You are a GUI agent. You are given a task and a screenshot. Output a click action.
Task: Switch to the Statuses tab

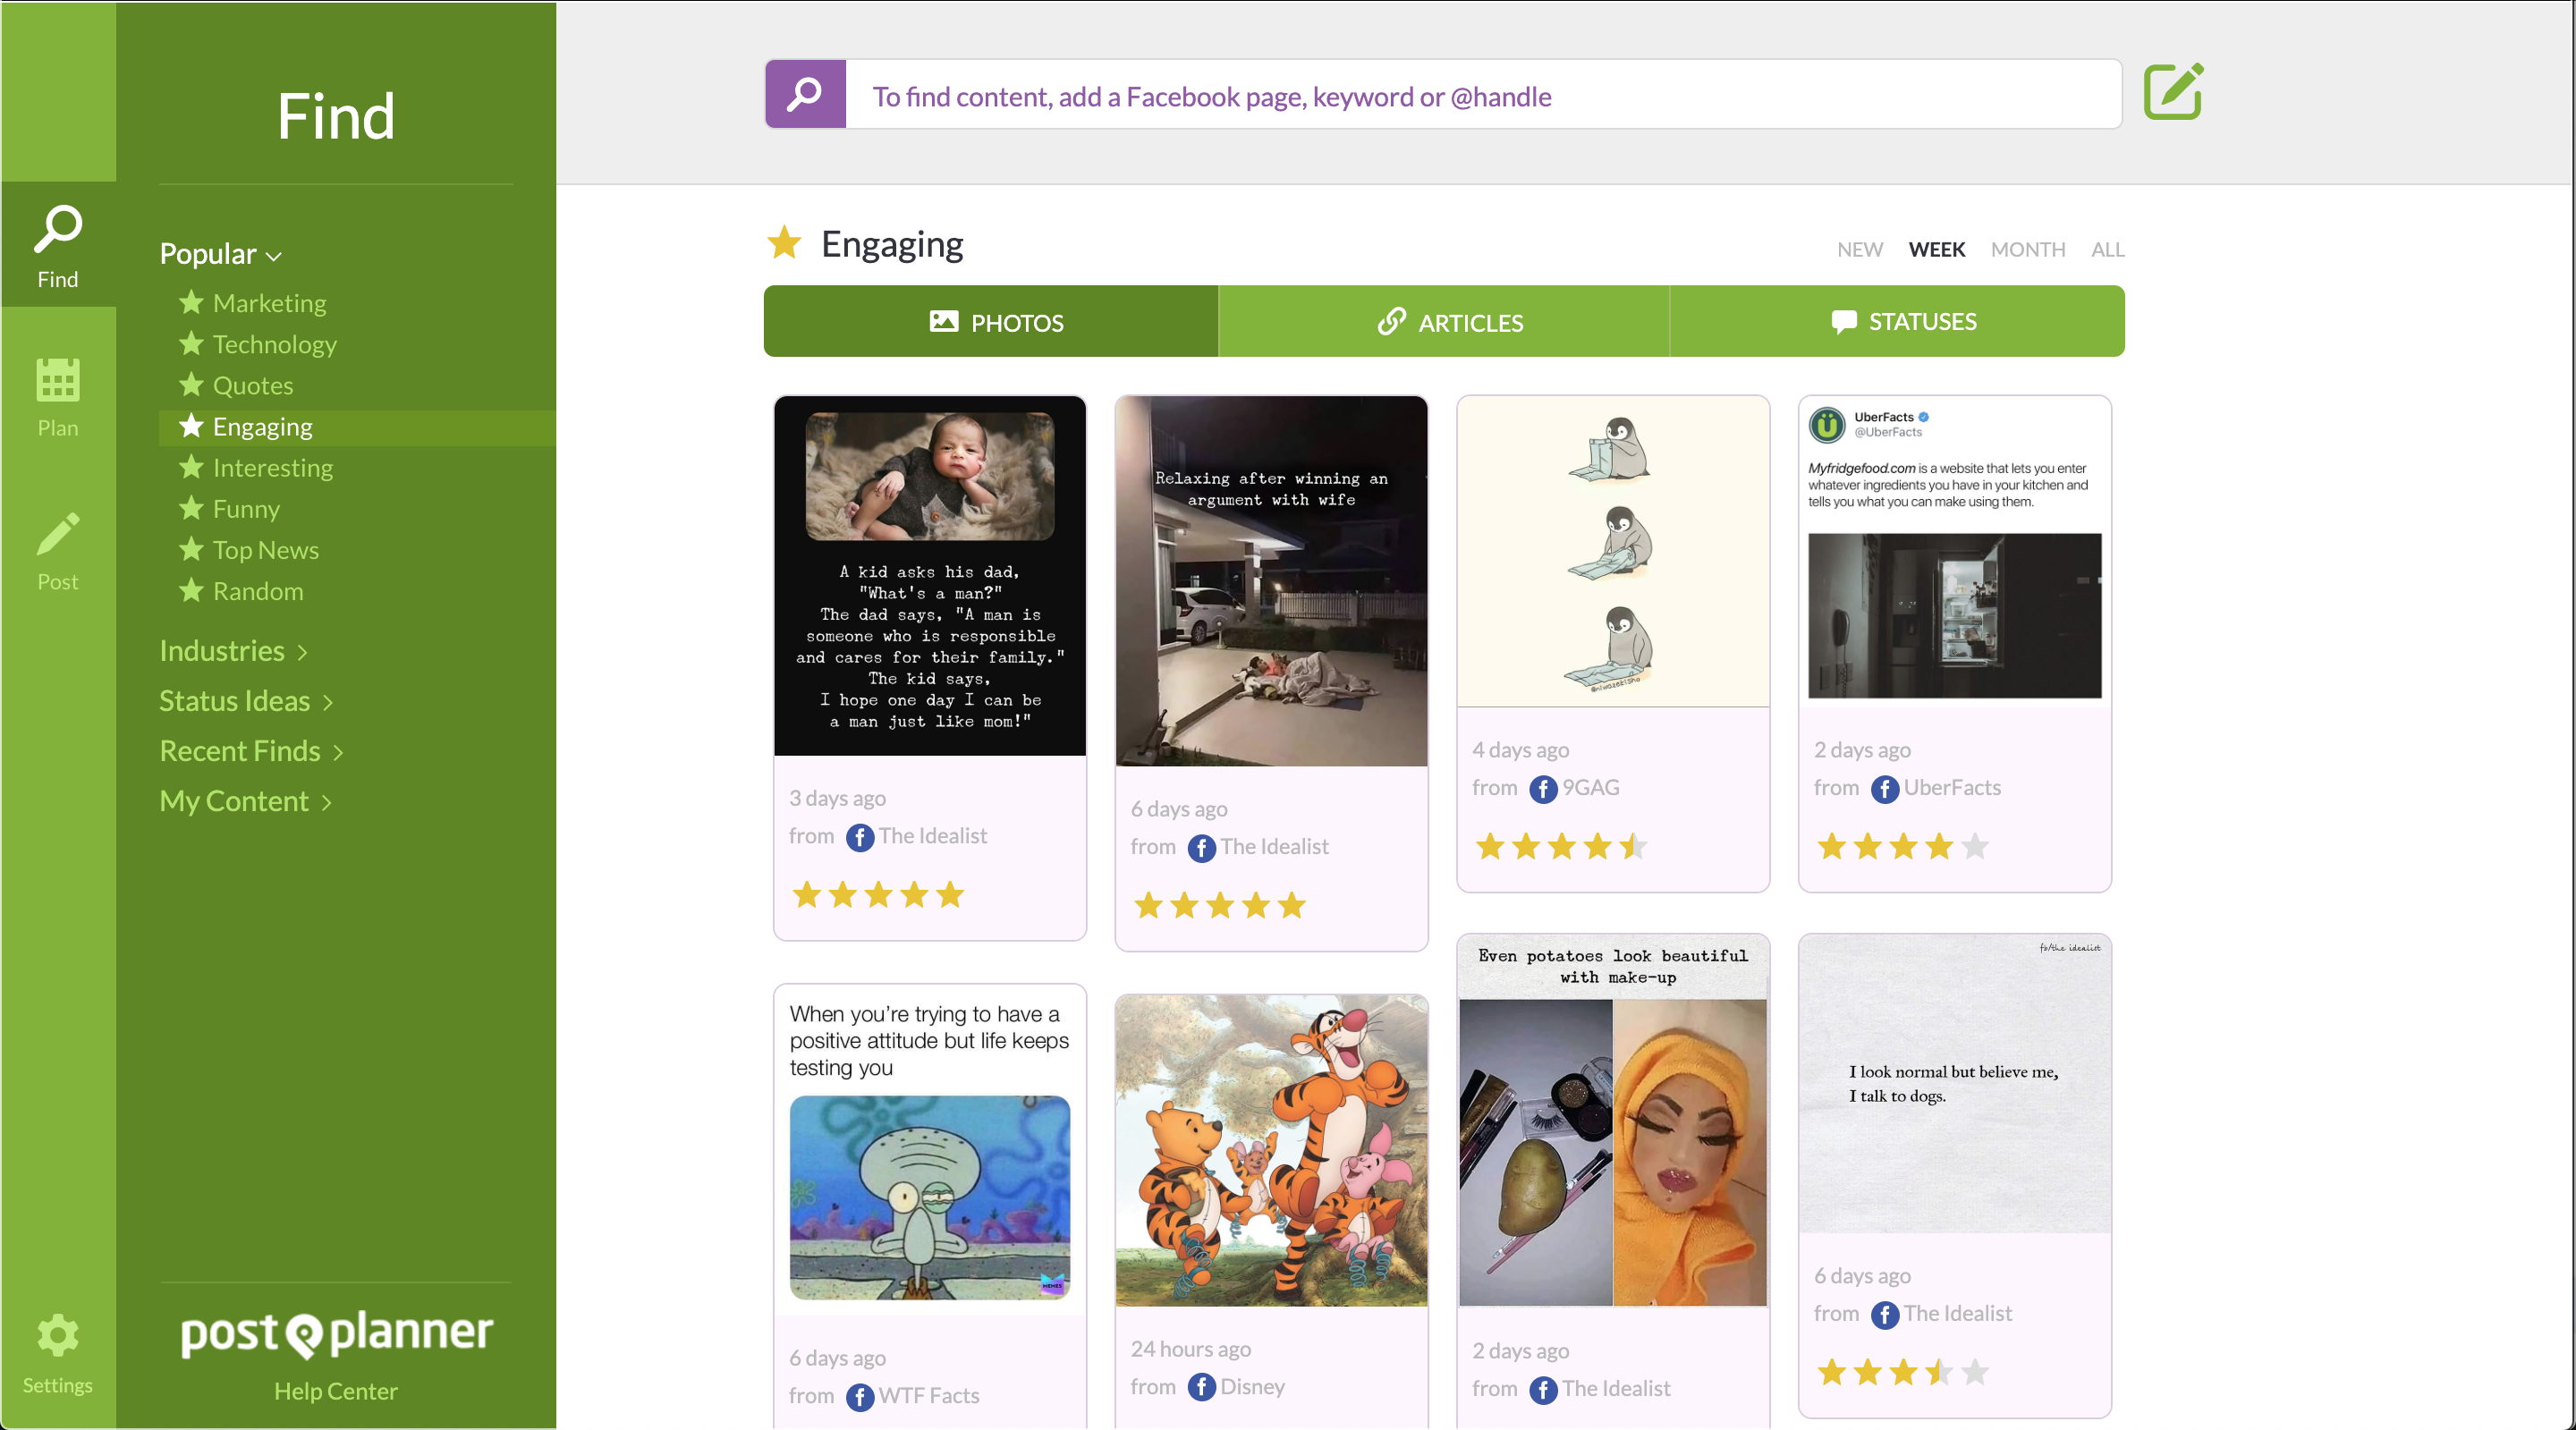1897,321
